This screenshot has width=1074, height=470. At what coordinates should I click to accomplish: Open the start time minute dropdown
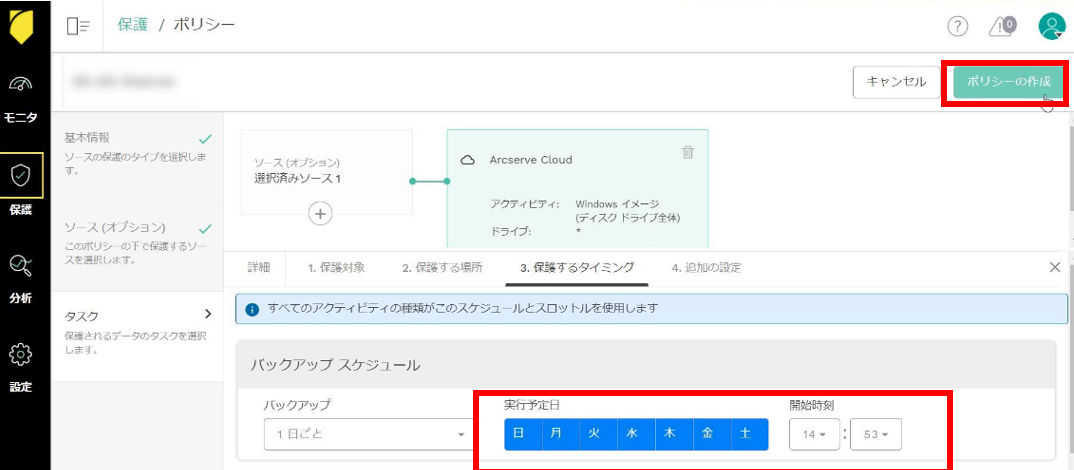point(876,435)
